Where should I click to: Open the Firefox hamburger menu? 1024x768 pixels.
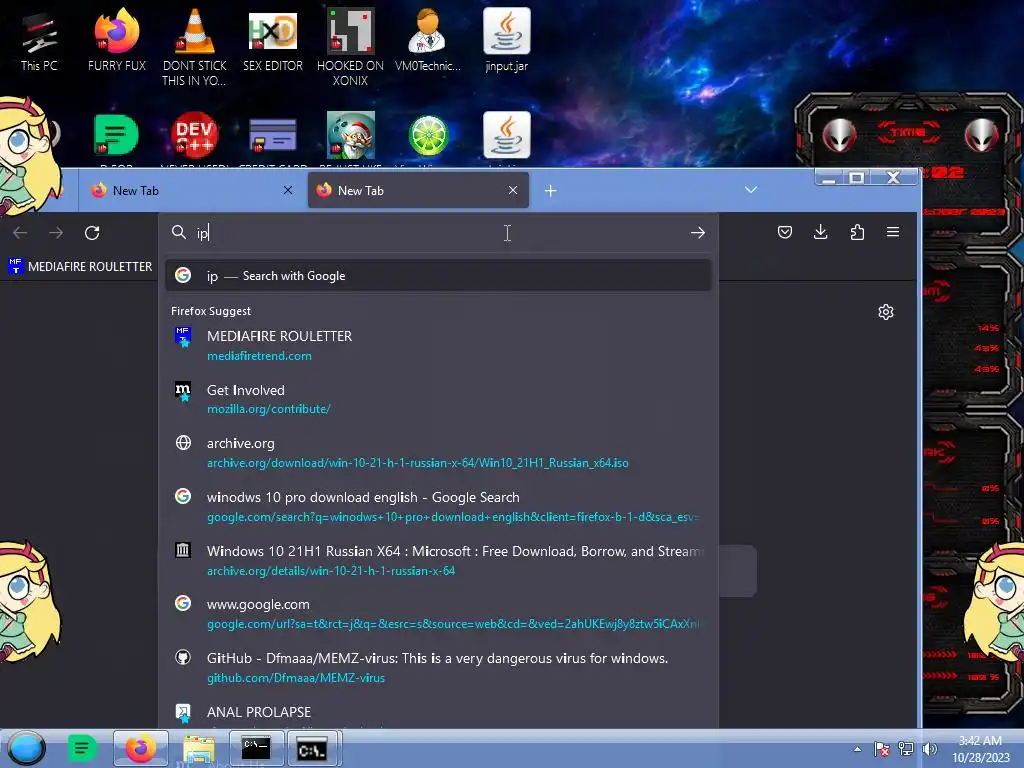893,232
